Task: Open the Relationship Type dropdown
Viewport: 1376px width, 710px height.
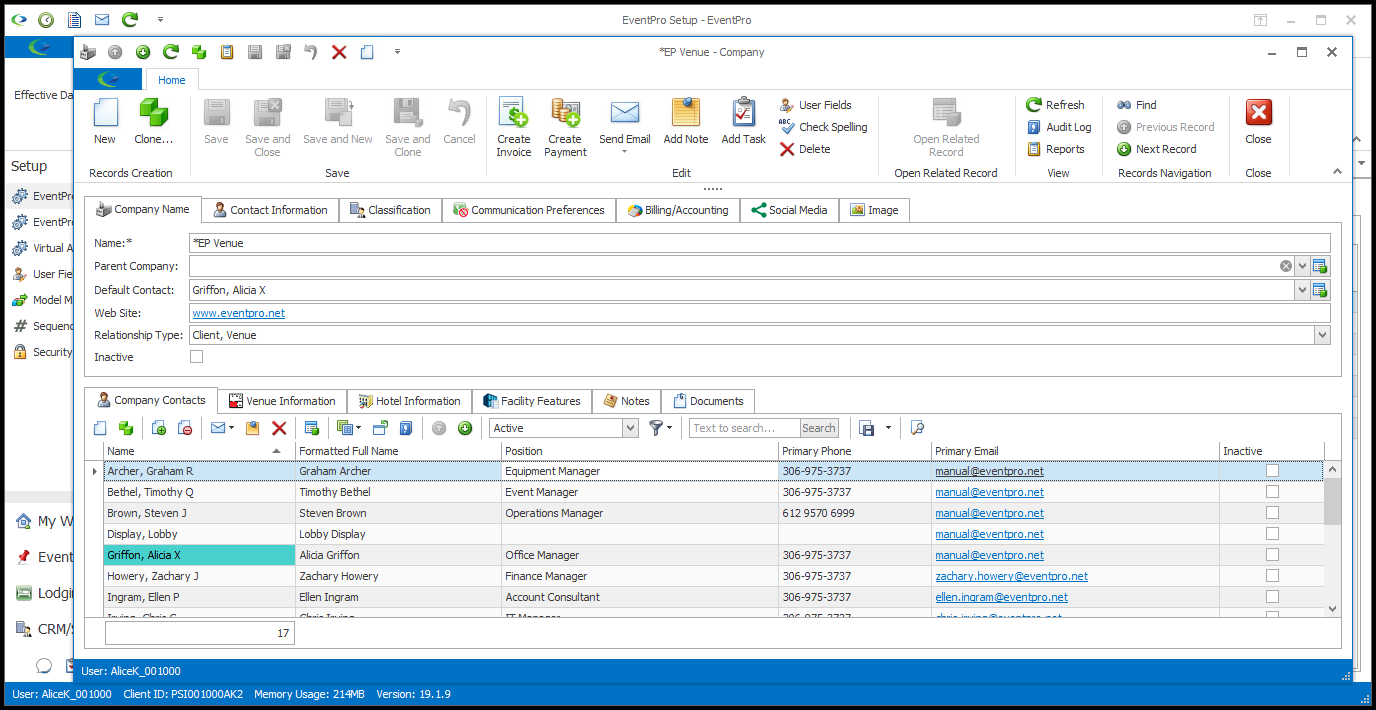Action: pos(1323,336)
